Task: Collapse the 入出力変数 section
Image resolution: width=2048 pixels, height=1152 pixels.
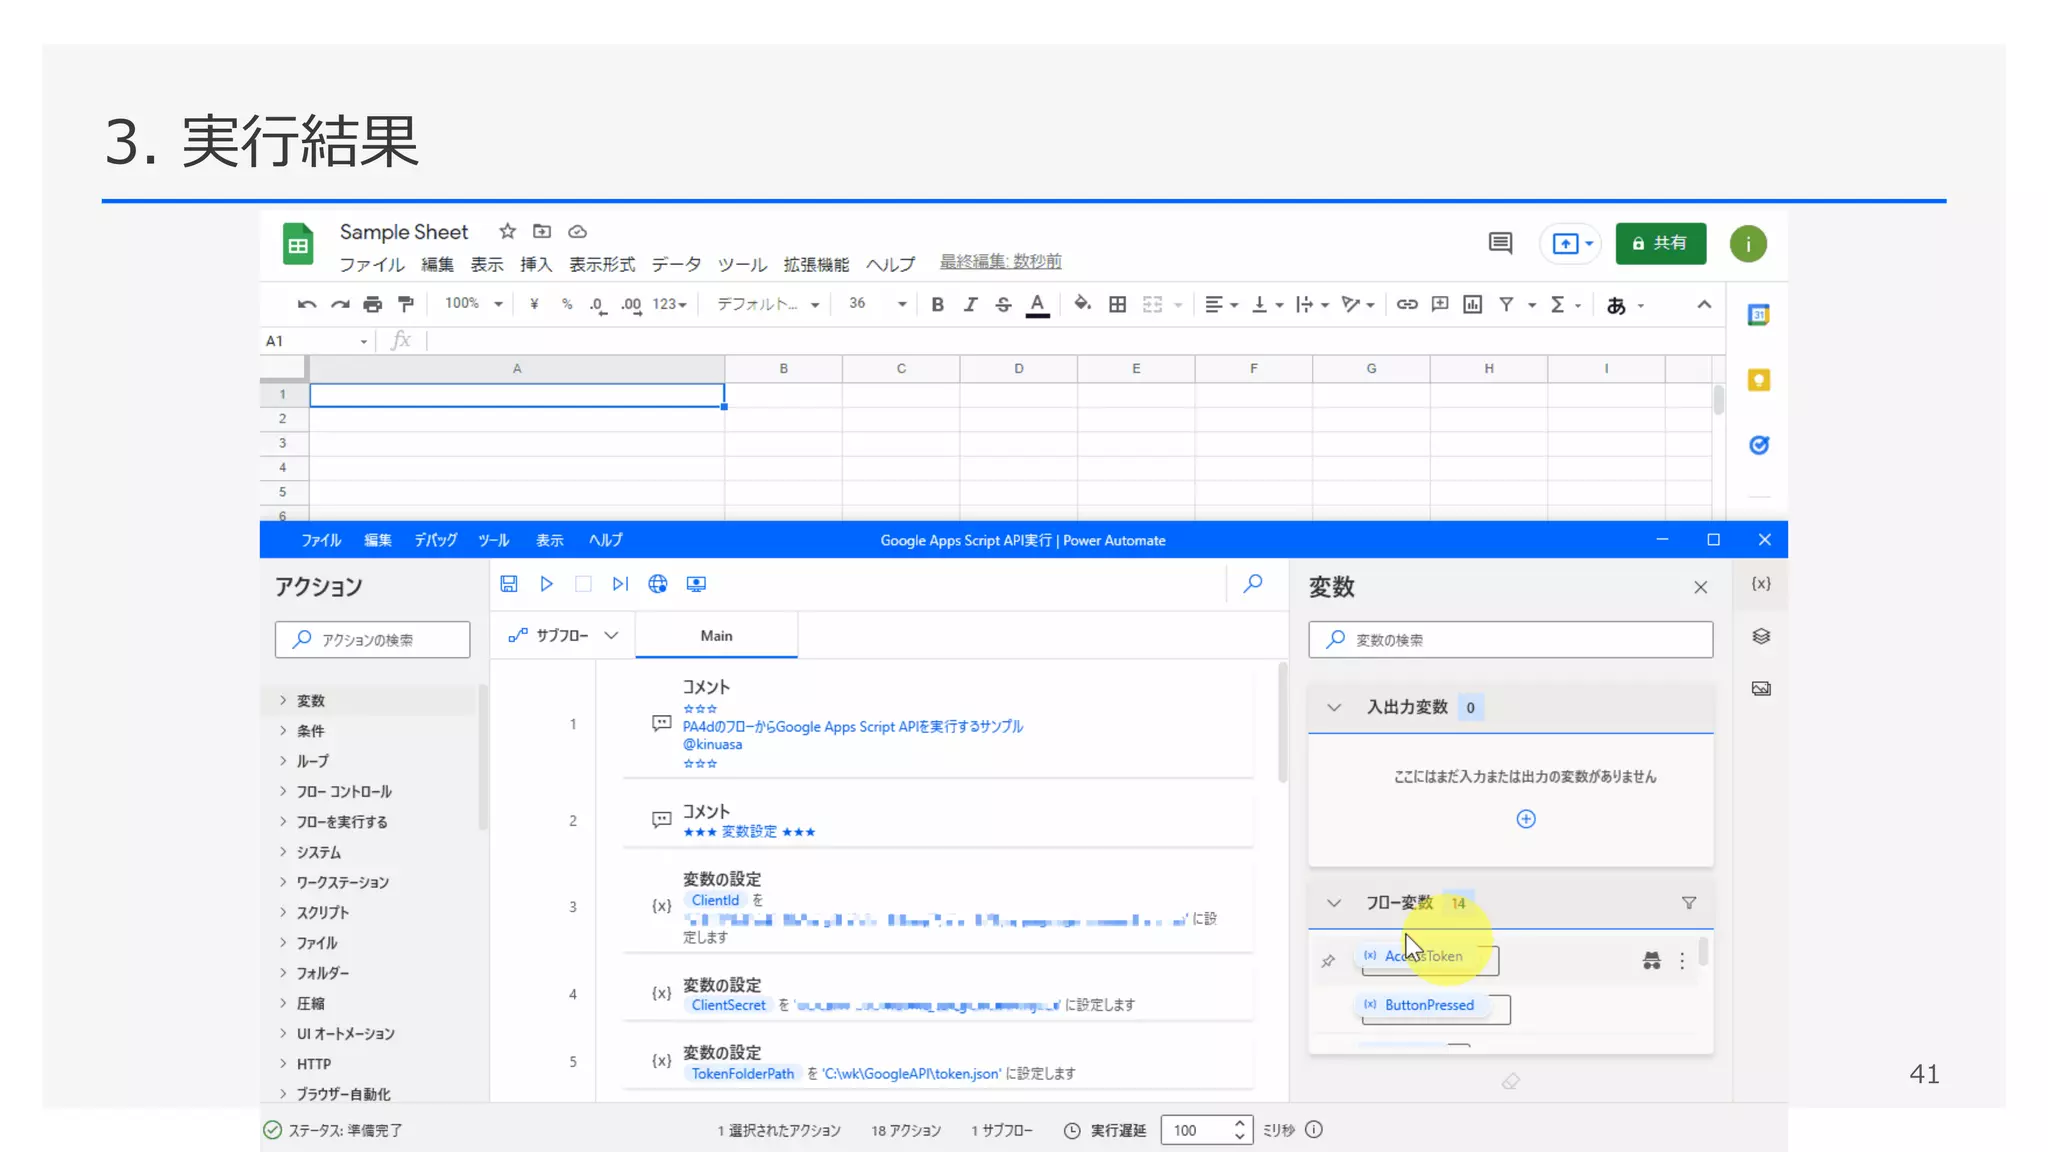Action: tap(1334, 708)
